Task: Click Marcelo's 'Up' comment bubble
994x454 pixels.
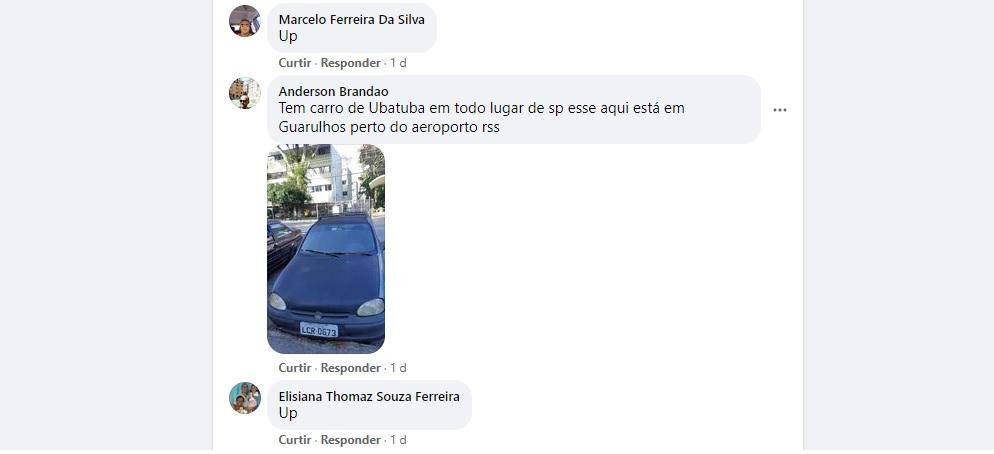Action: (352, 28)
